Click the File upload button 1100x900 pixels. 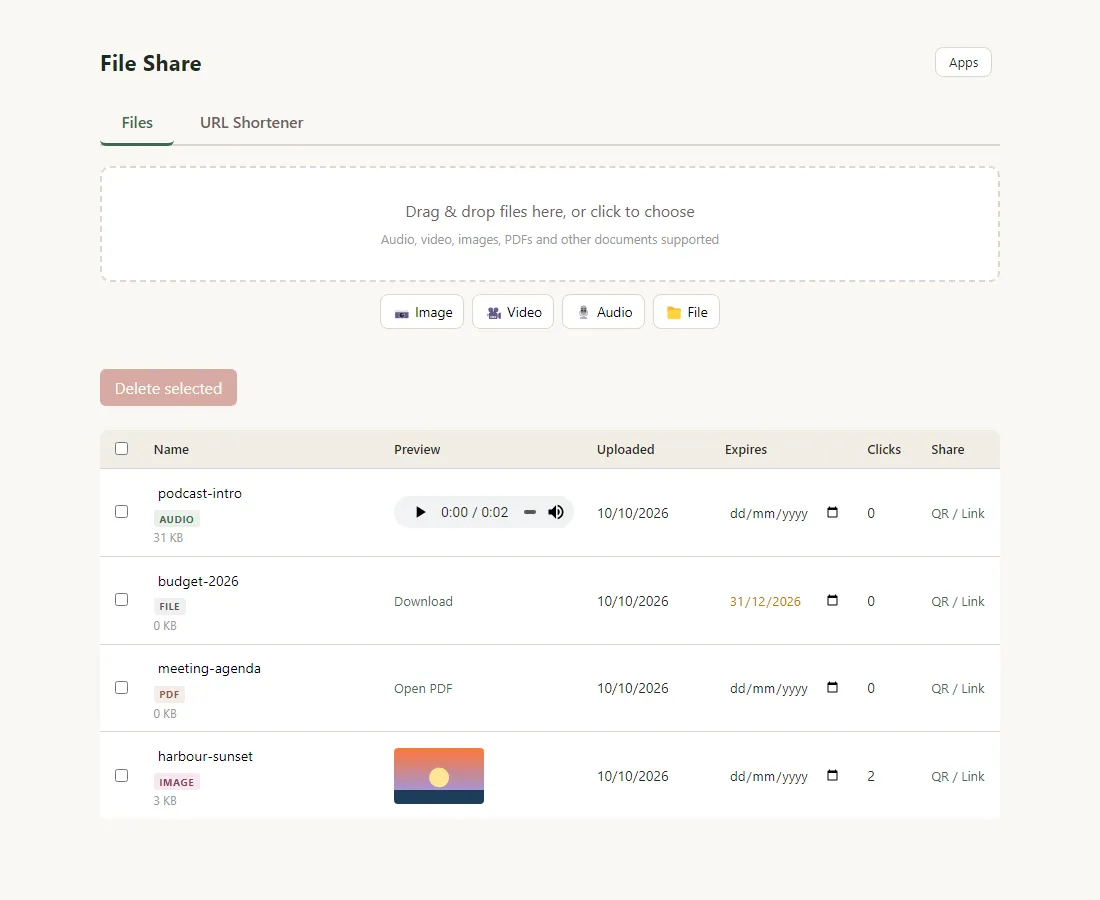686,312
